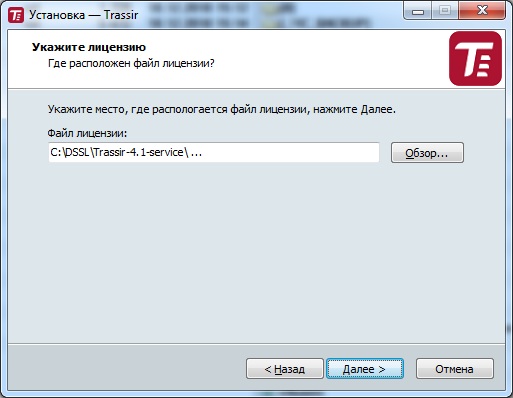Minimize the Trassir installer window
Image resolution: width=513 pixels, height=398 pixels.
point(417,11)
